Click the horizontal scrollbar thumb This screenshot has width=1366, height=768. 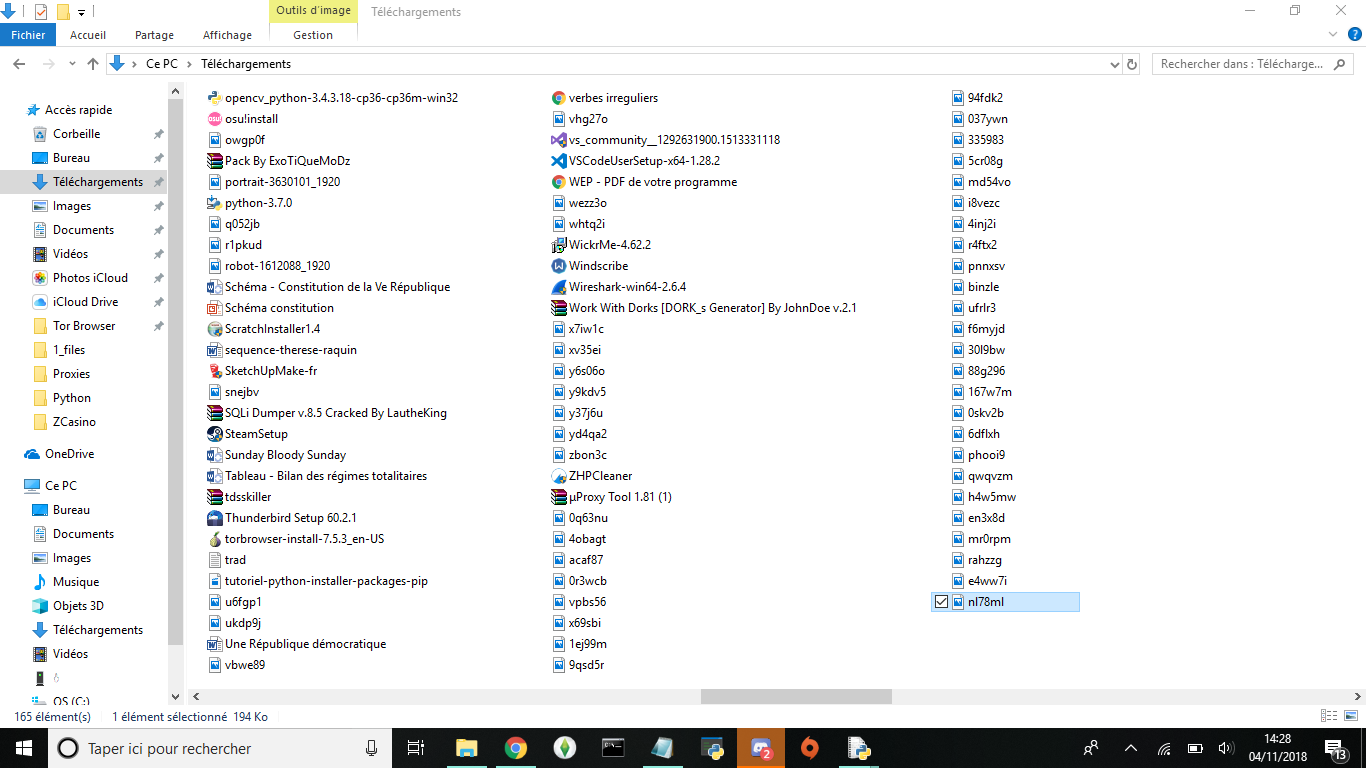coord(796,696)
